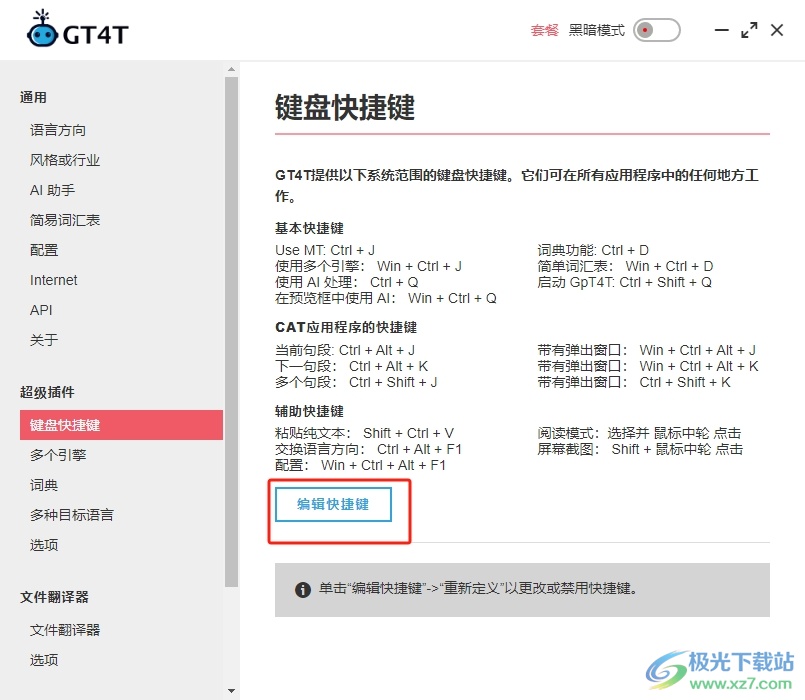Viewport: 805px width, 700px height.
Task: Click the info icon in the tip box
Action: (303, 590)
